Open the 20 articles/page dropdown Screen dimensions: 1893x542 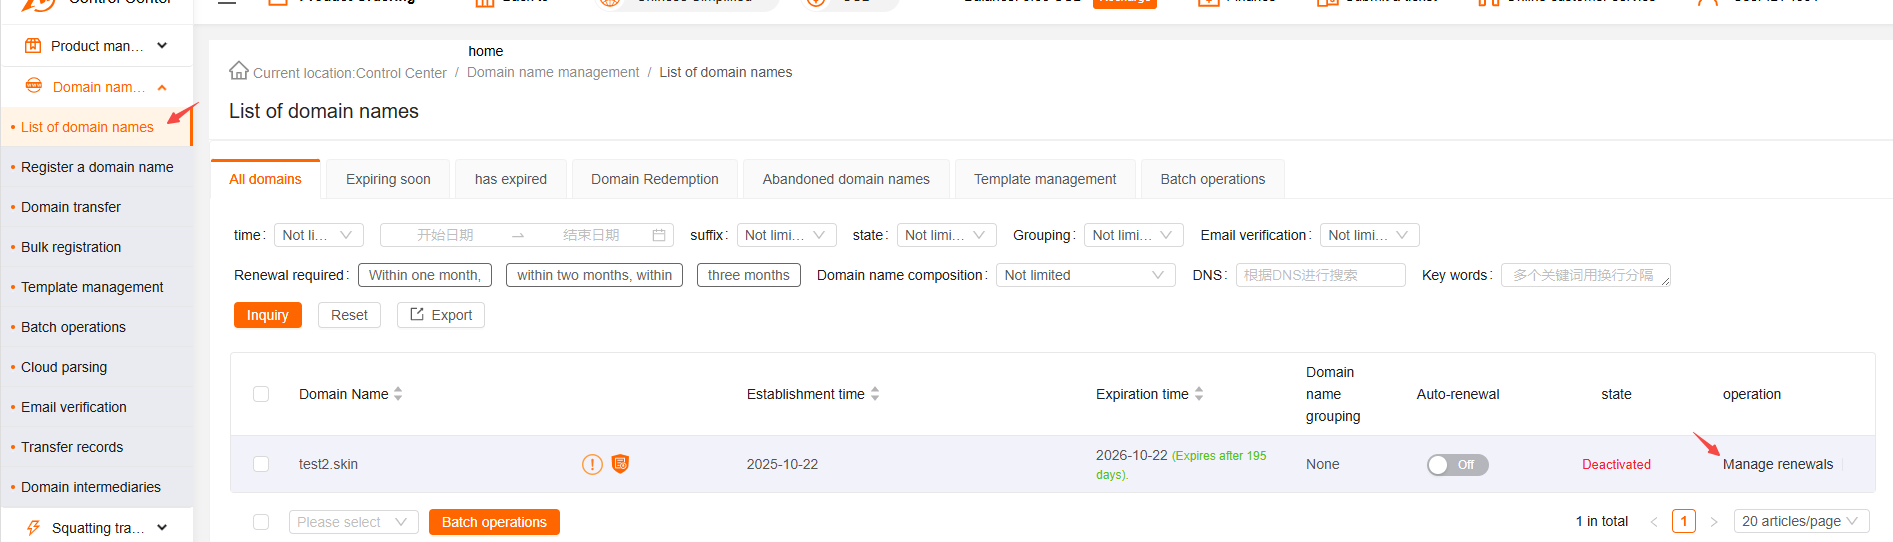(x=1800, y=521)
